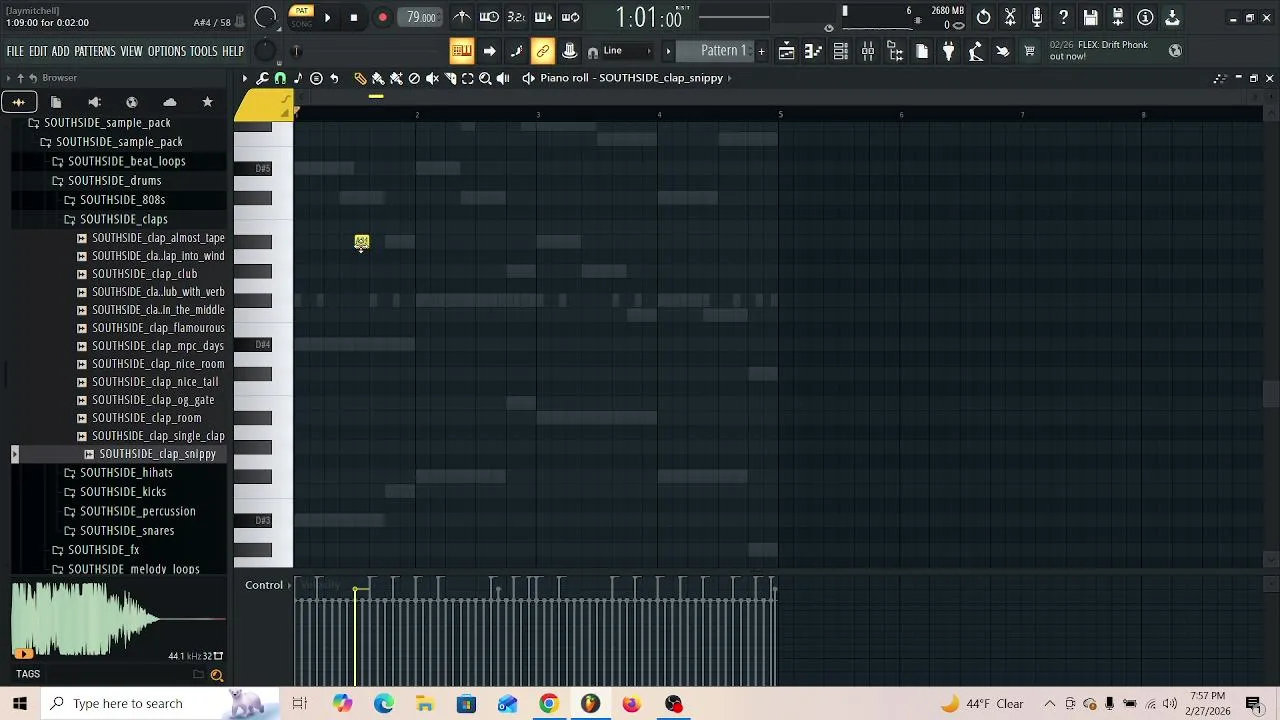Click the undo history icon in top bar
The image size is (1280, 720).
click(x=984, y=17)
